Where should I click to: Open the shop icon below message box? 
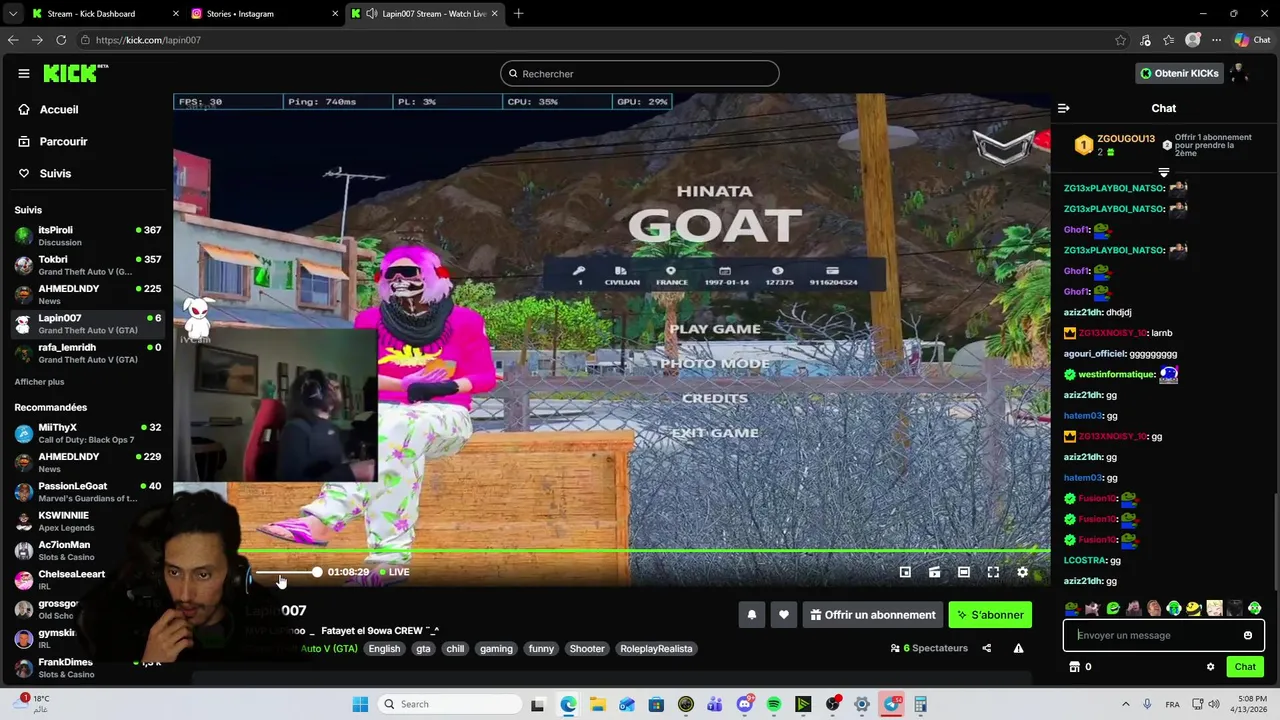coord(1075,667)
